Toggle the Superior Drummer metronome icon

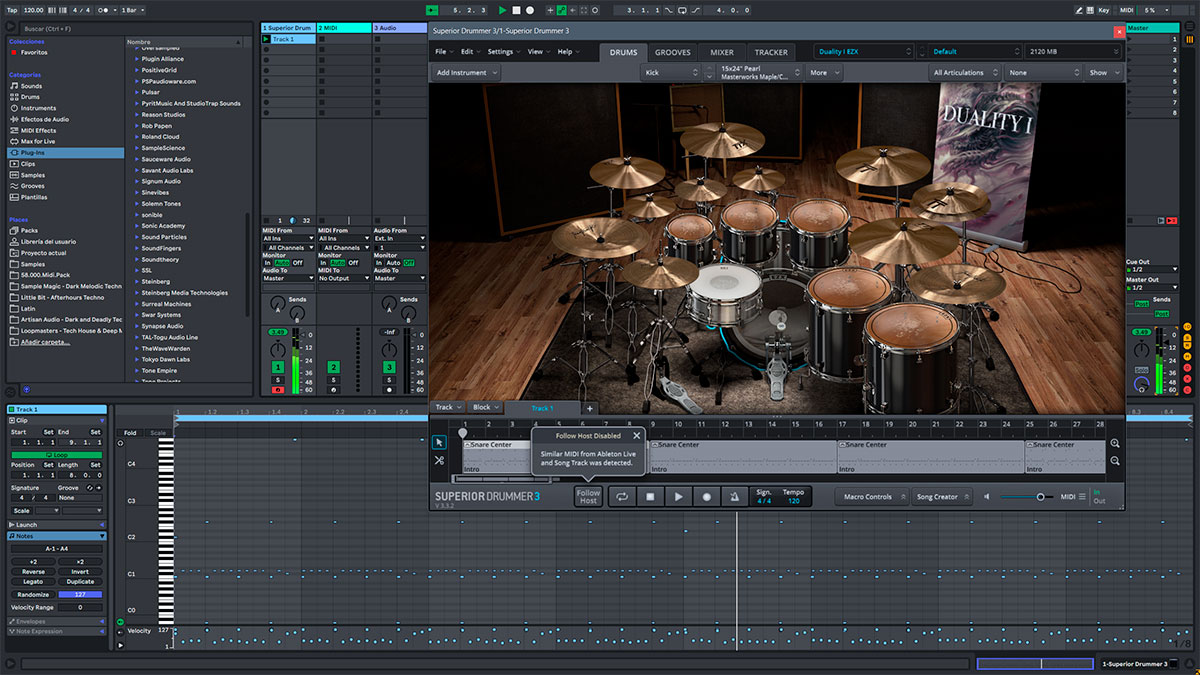734,496
